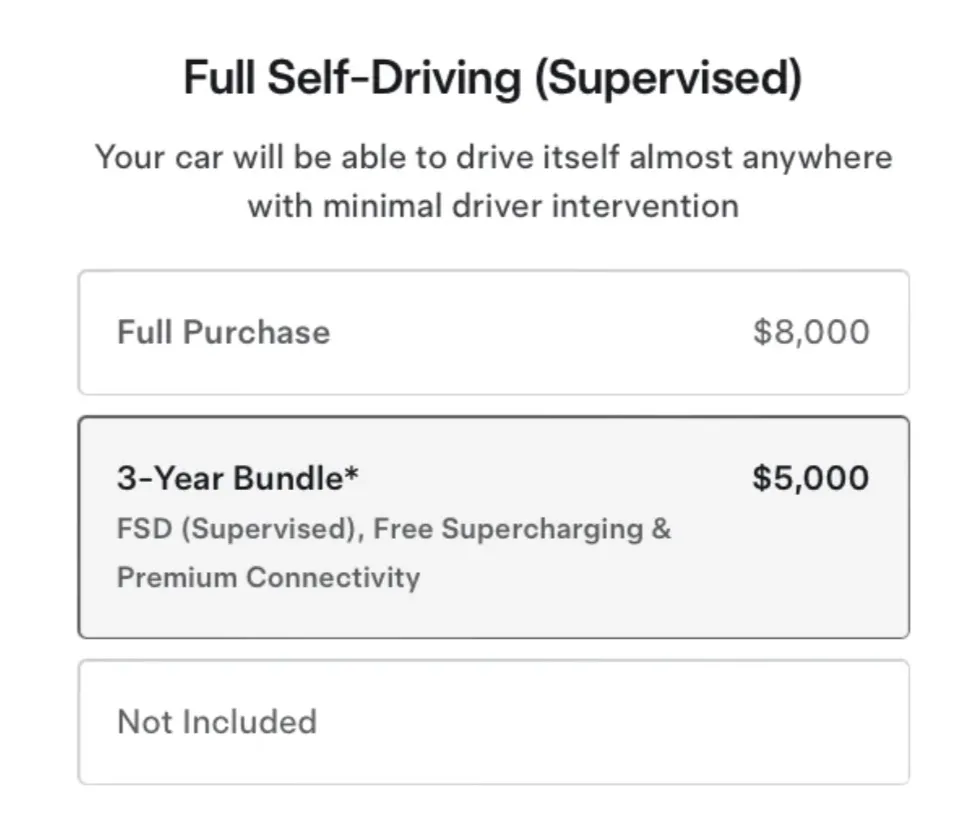
Task: Click the Premium Connectivity text
Action: click(268, 577)
